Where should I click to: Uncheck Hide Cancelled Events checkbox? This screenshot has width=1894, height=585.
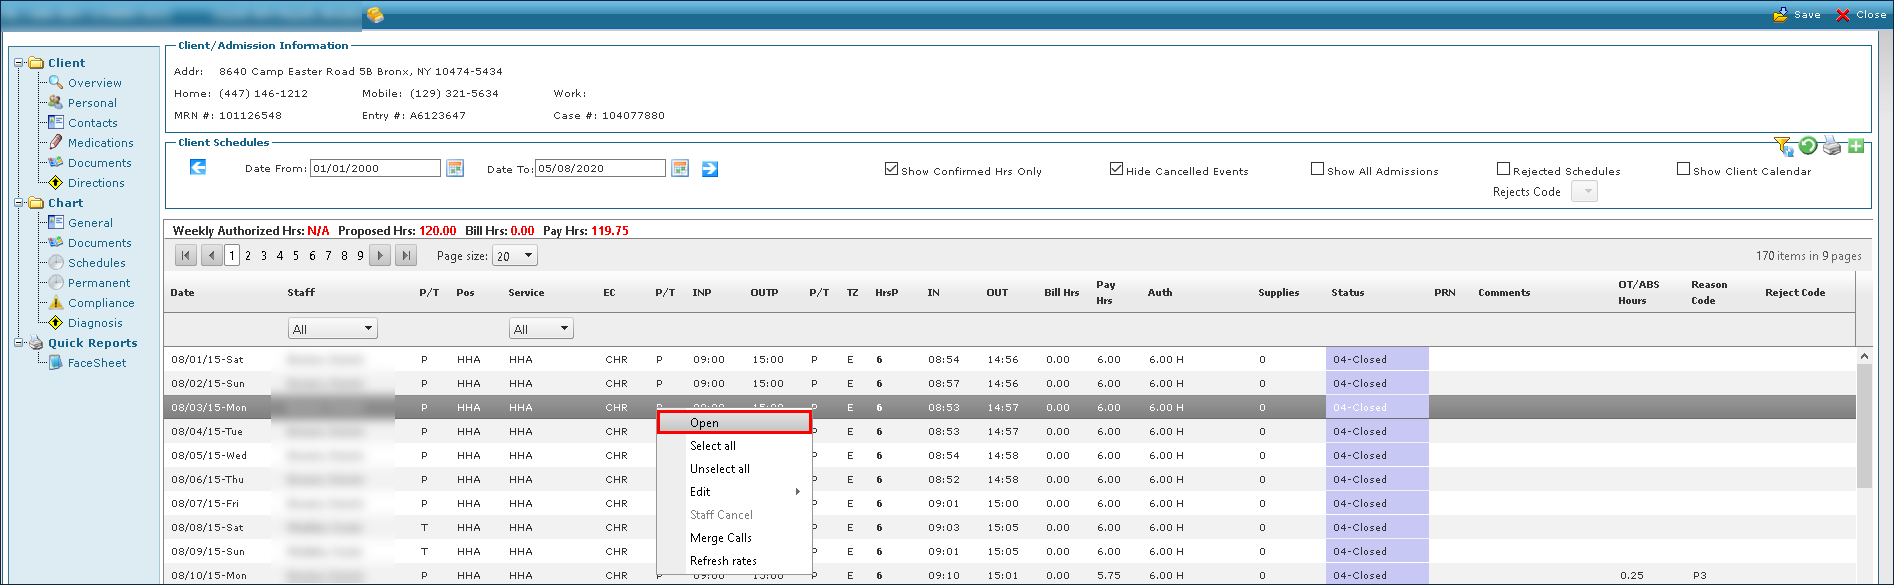(1116, 169)
